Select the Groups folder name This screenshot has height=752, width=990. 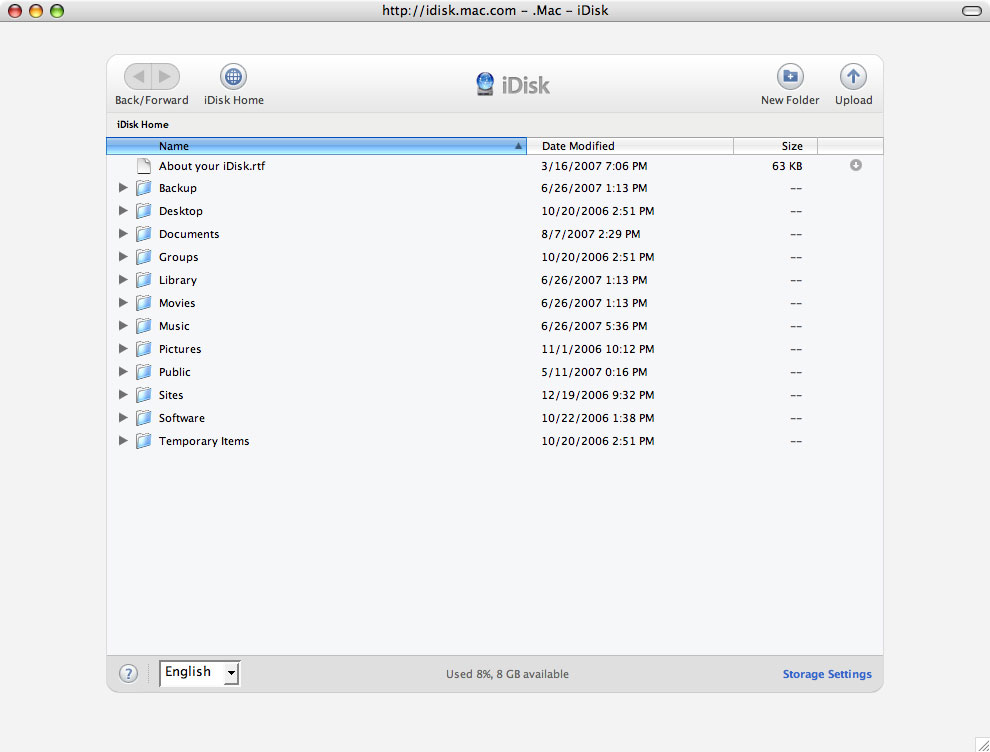click(x=178, y=257)
